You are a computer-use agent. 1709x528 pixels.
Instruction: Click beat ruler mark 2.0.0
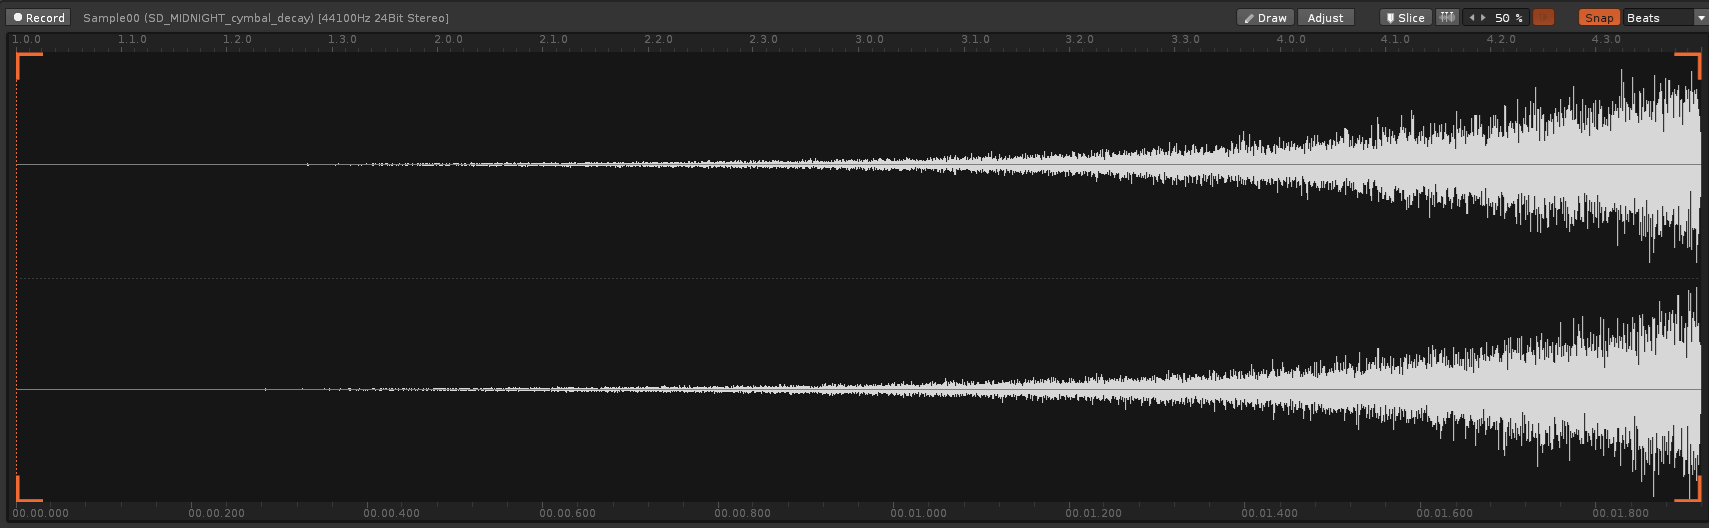448,40
